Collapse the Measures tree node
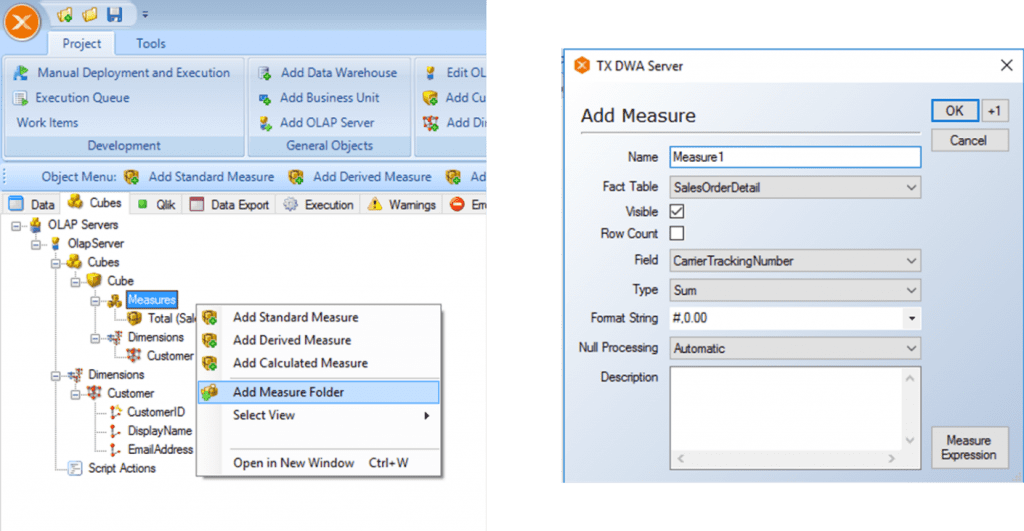Image resolution: width=1024 pixels, height=531 pixels. 95,301
